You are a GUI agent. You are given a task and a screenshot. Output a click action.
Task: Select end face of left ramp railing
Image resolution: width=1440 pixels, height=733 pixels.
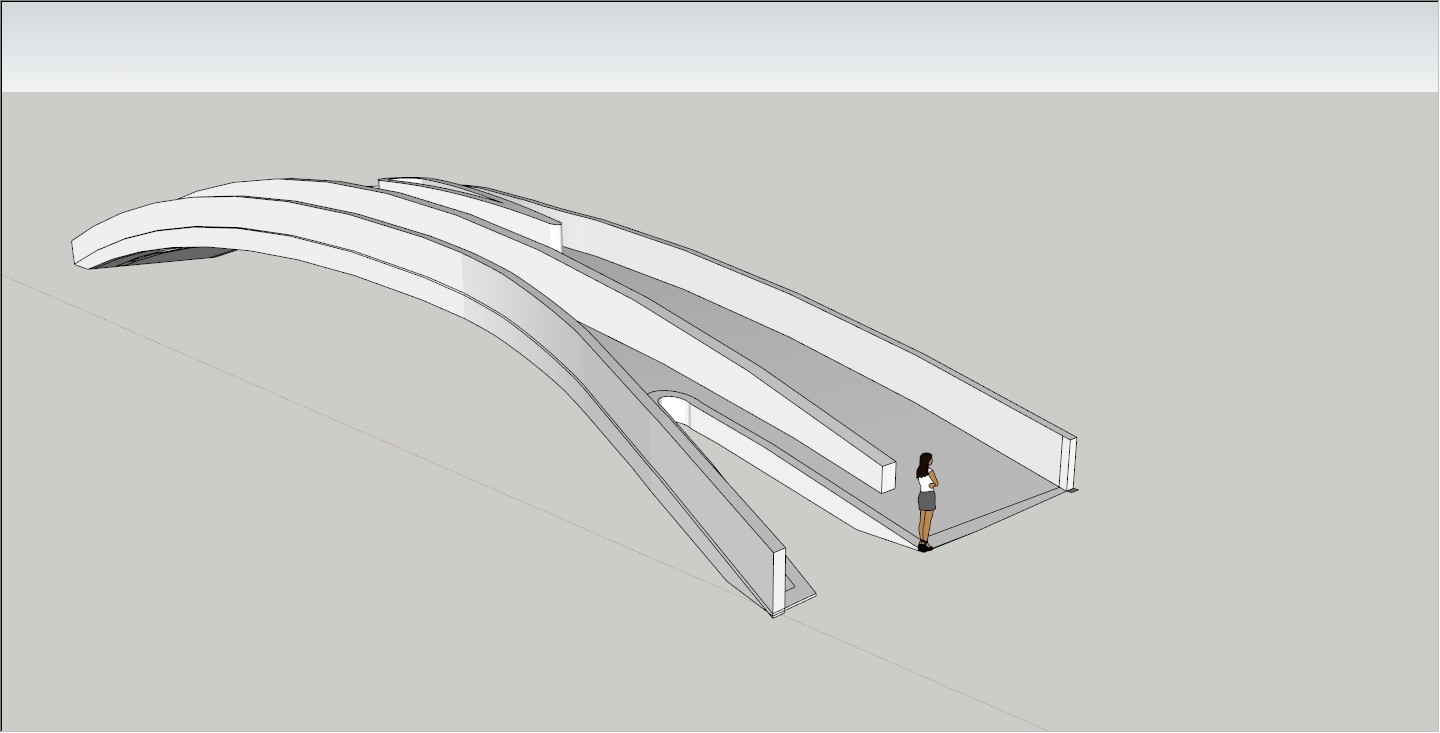pyautogui.click(x=779, y=581)
